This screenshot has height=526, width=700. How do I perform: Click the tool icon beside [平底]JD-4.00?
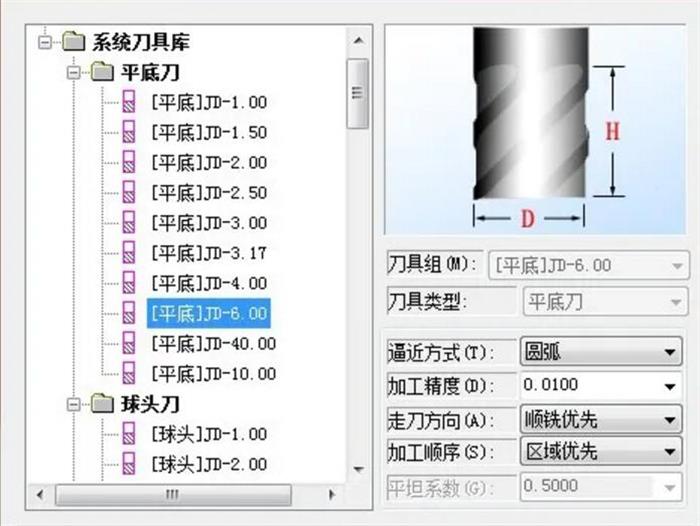(x=129, y=283)
